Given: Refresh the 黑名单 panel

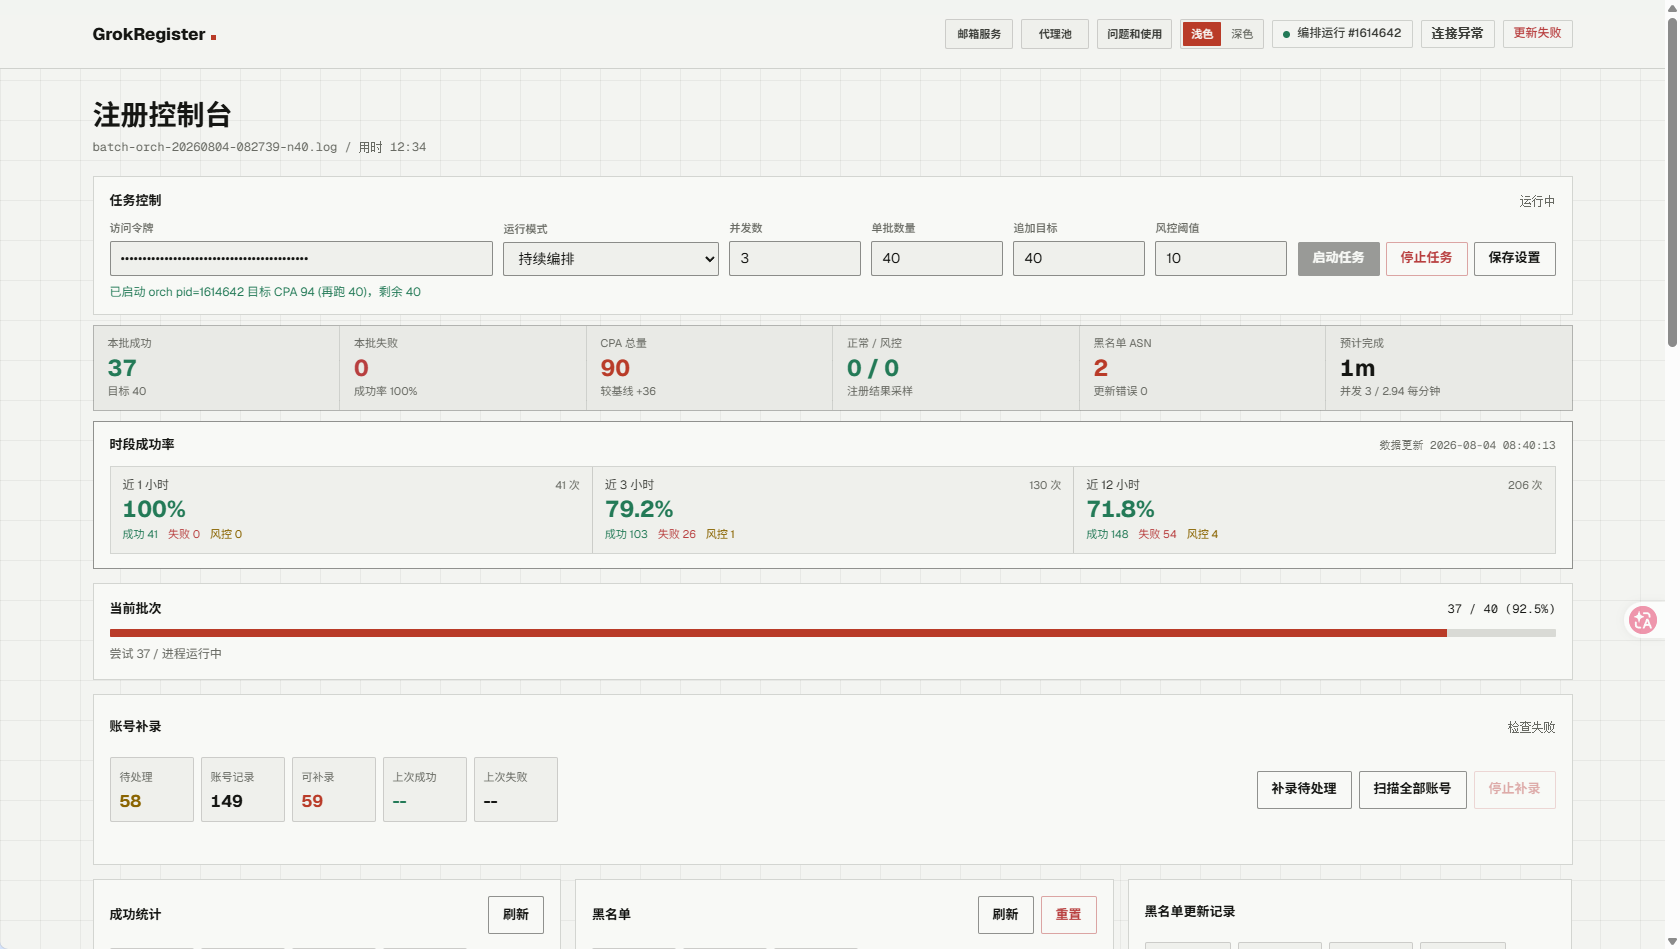Looking at the screenshot, I should tap(1005, 915).
